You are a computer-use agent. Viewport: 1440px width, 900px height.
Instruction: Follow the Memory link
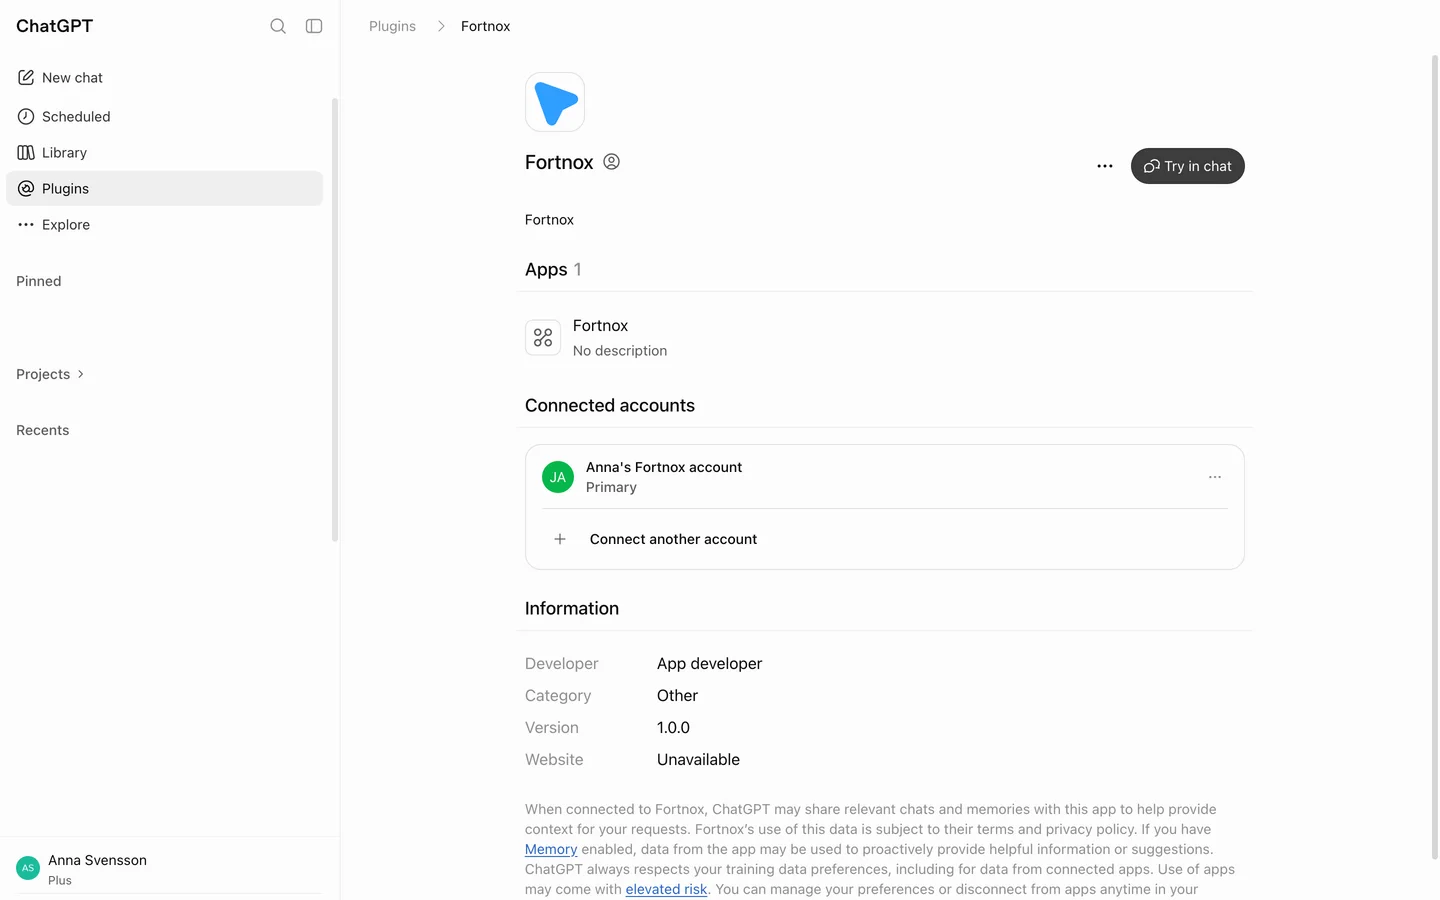(x=551, y=849)
